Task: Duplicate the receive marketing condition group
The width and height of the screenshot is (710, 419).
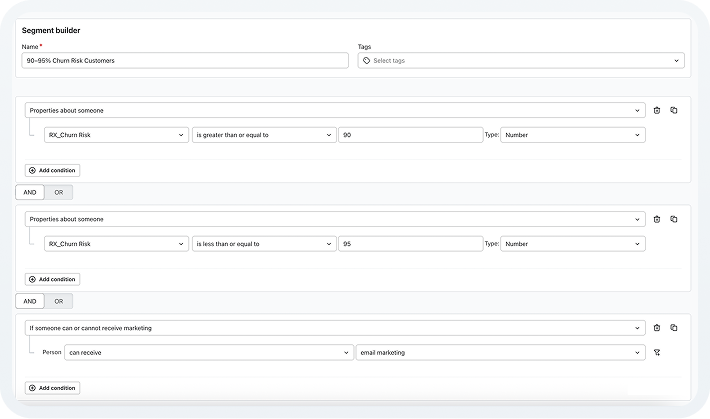Action: pyautogui.click(x=674, y=327)
